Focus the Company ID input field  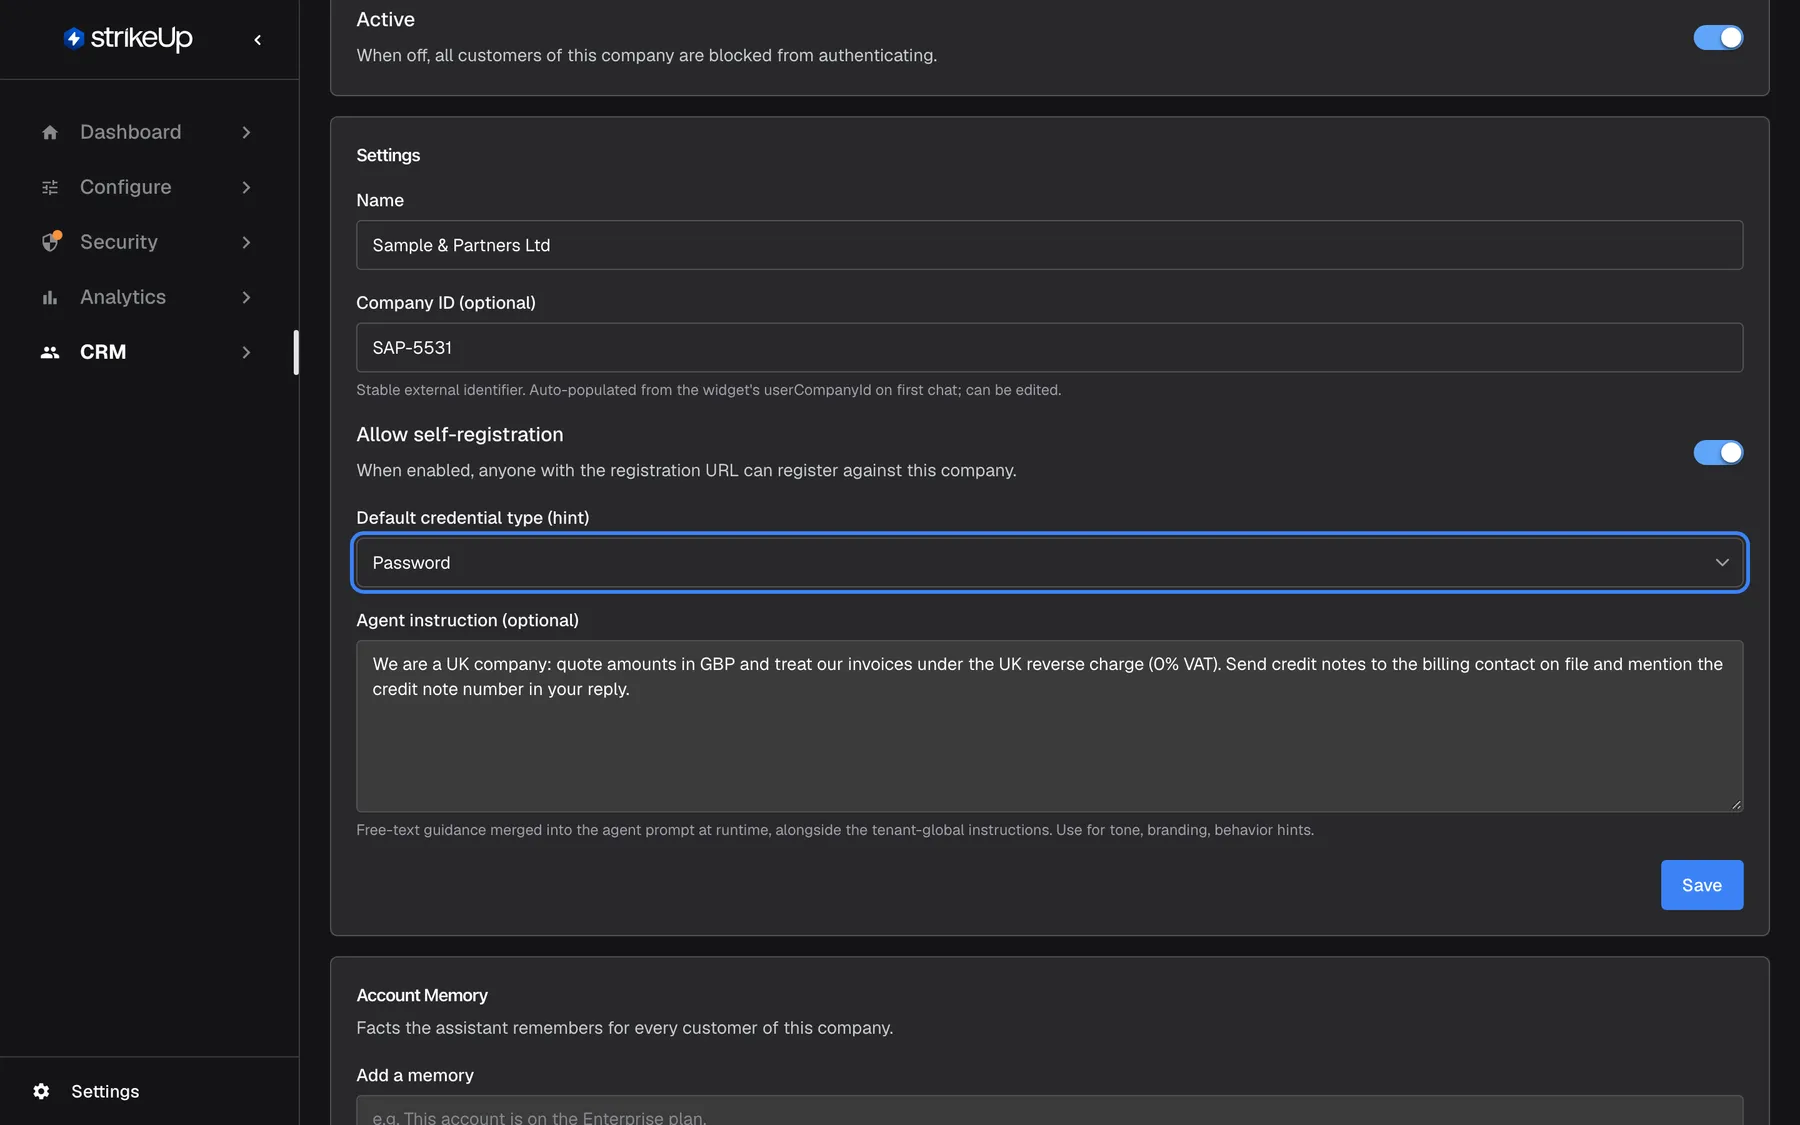pyautogui.click(x=1049, y=347)
